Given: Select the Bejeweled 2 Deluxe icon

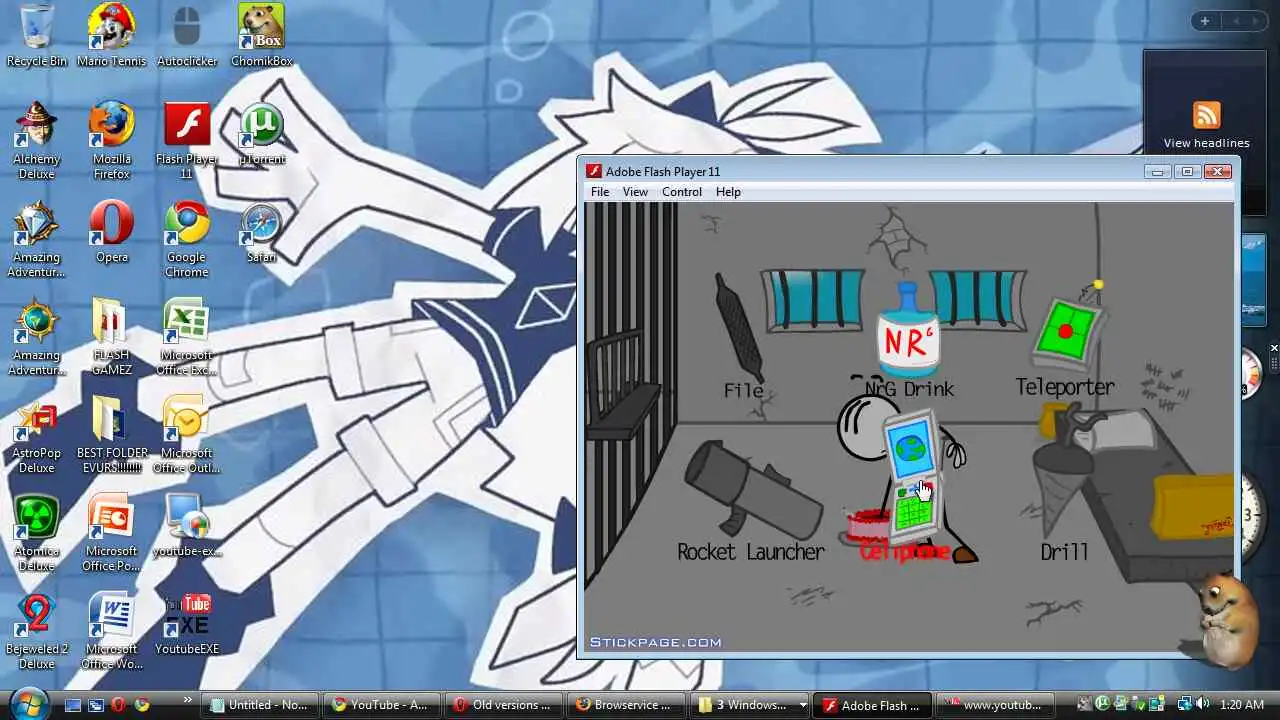Looking at the screenshot, I should 37,630.
